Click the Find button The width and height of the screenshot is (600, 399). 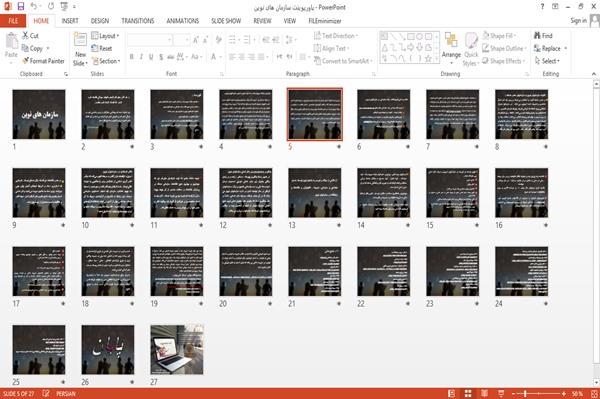coord(543,36)
